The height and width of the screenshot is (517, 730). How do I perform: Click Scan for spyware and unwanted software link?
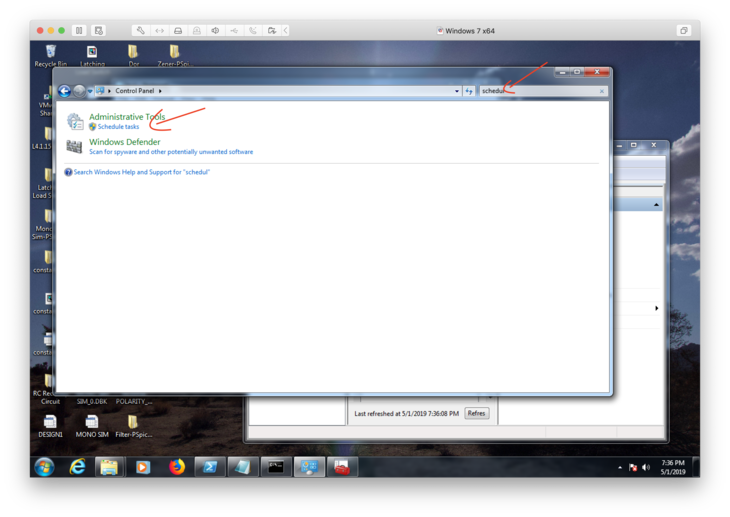pyautogui.click(x=171, y=152)
